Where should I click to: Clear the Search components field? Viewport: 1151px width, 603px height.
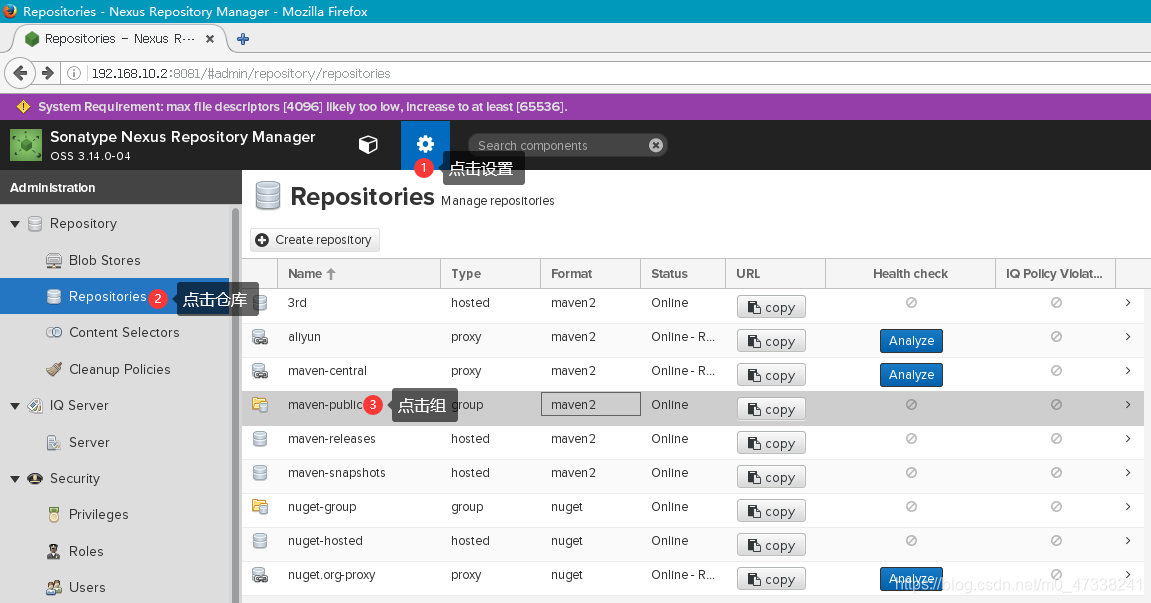pyautogui.click(x=656, y=145)
